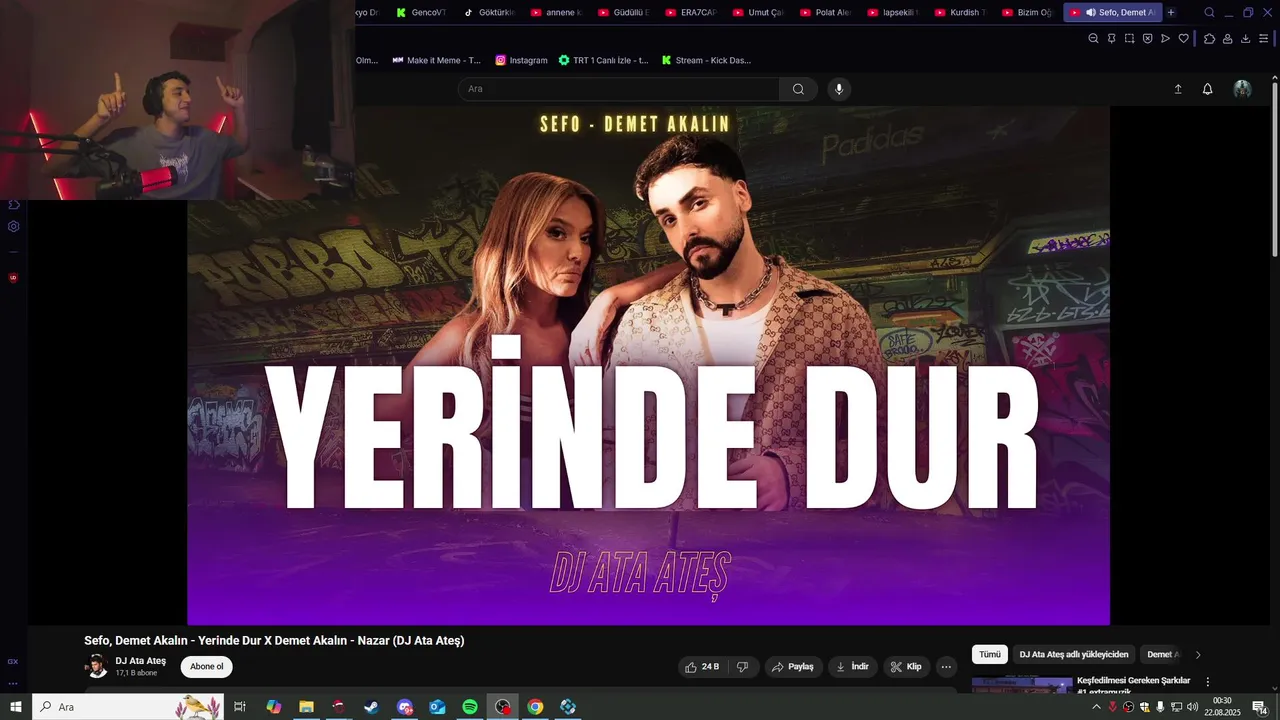Image resolution: width=1280 pixels, height=720 pixels.
Task: Dislike the video with thumbs-down button
Action: (x=742, y=667)
